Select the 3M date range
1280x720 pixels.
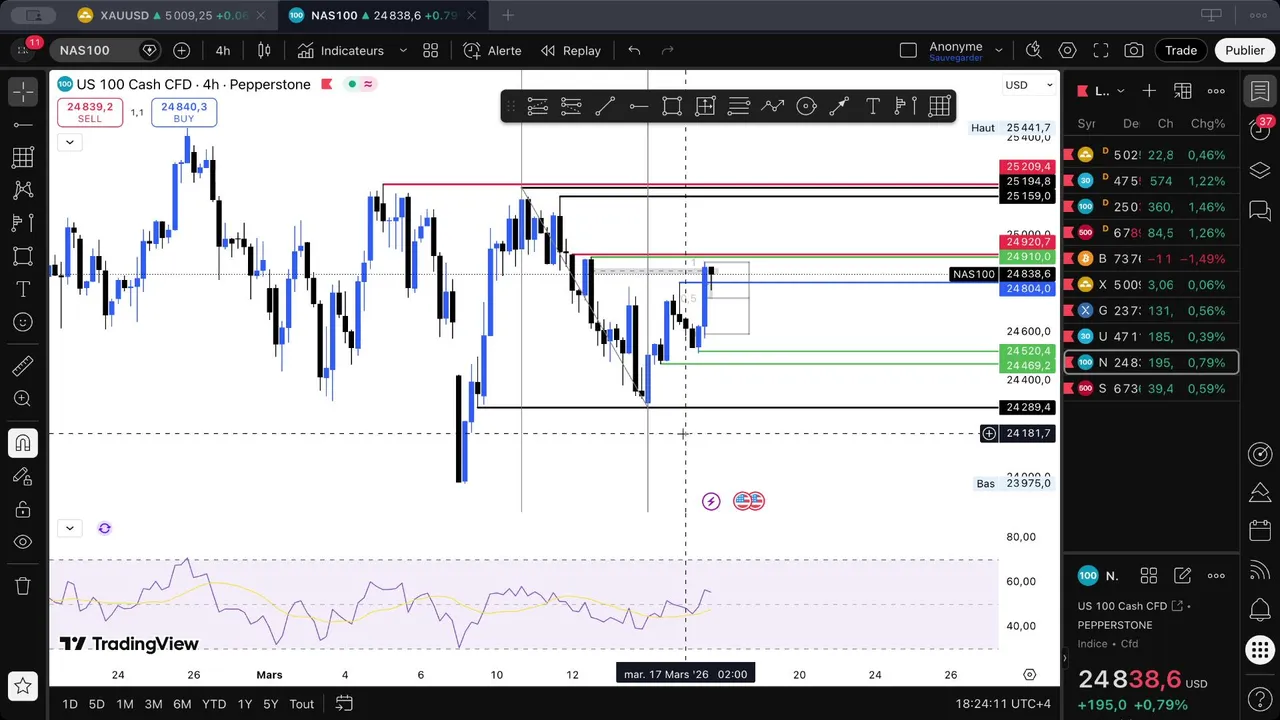(153, 704)
